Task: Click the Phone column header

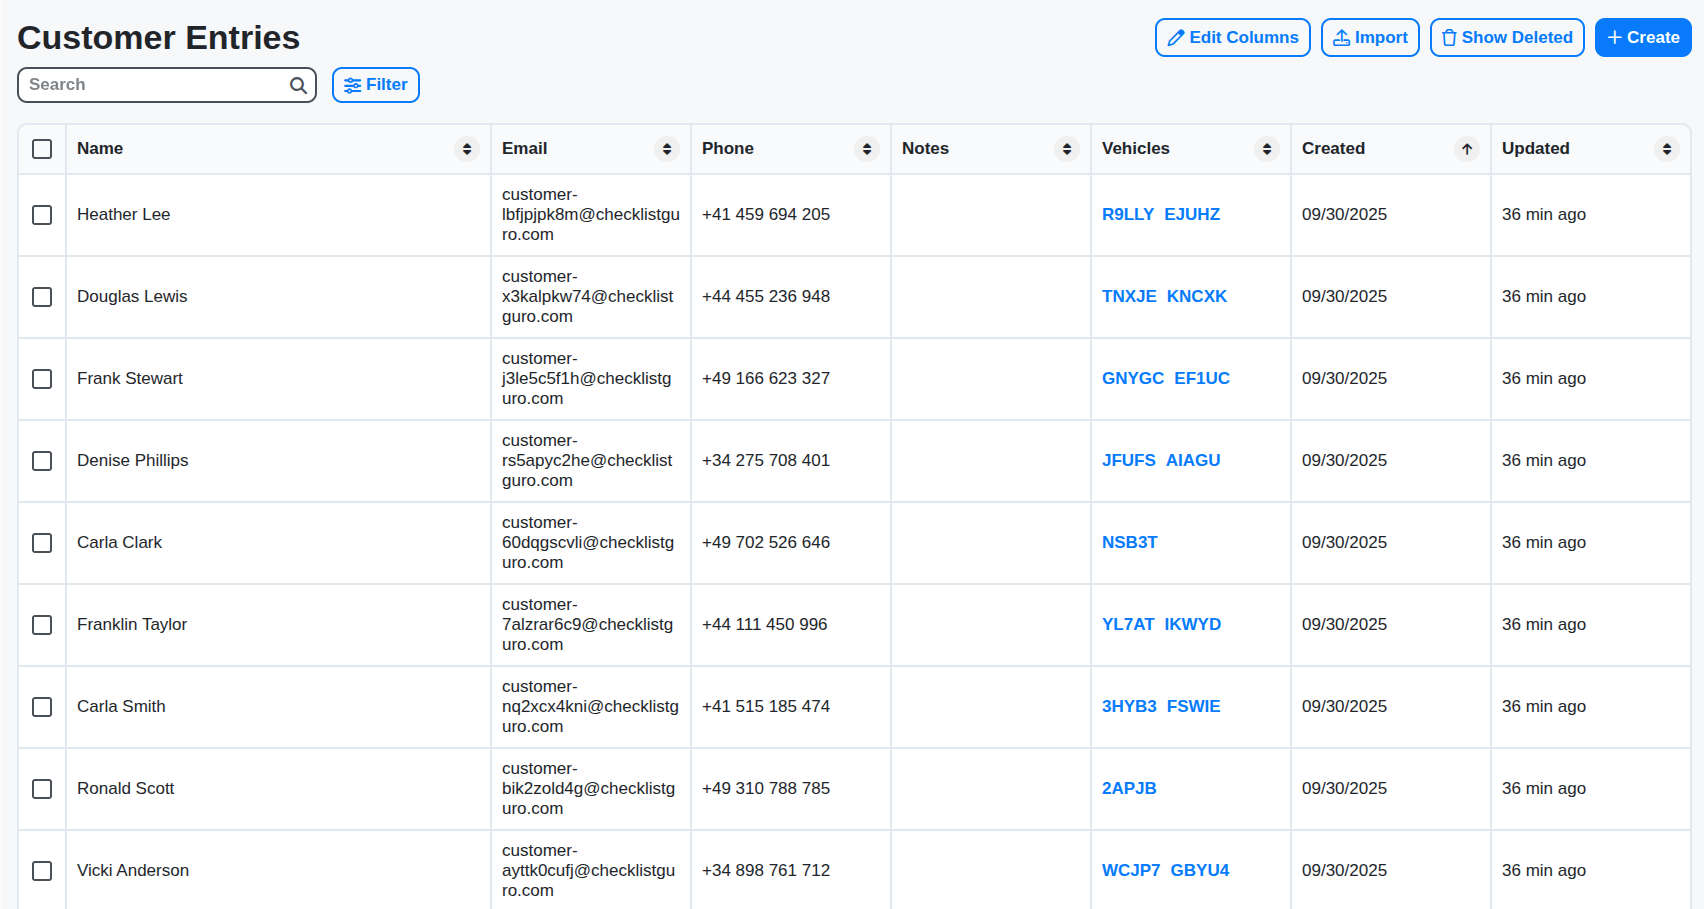Action: 727,148
